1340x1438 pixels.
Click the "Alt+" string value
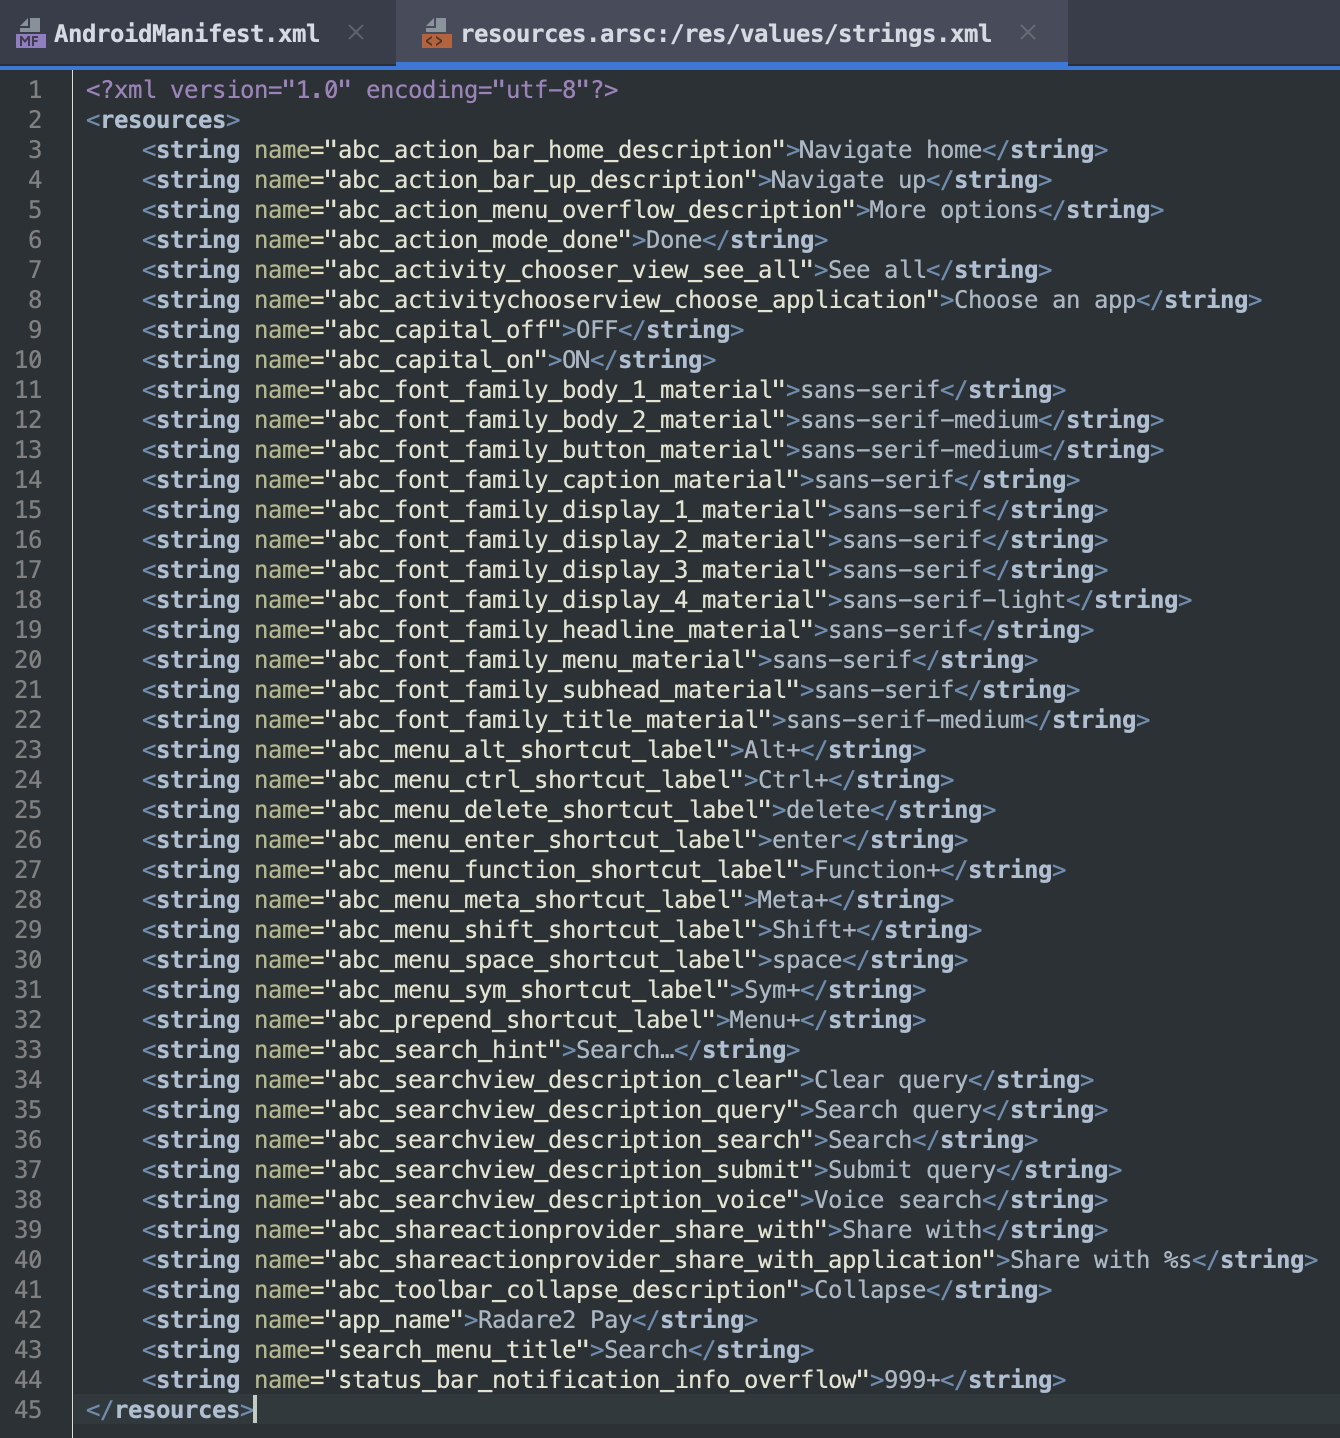773,750
